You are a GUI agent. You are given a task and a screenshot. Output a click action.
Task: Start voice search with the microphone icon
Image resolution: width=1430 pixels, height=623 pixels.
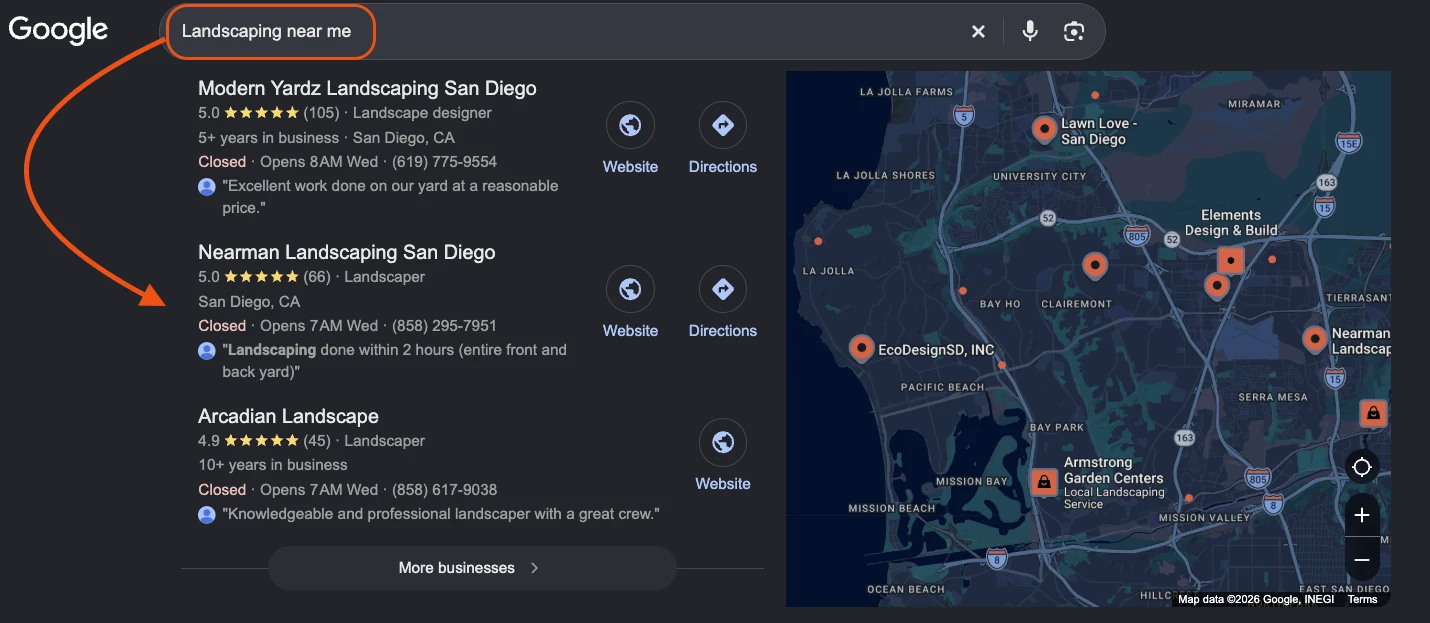(x=1030, y=32)
